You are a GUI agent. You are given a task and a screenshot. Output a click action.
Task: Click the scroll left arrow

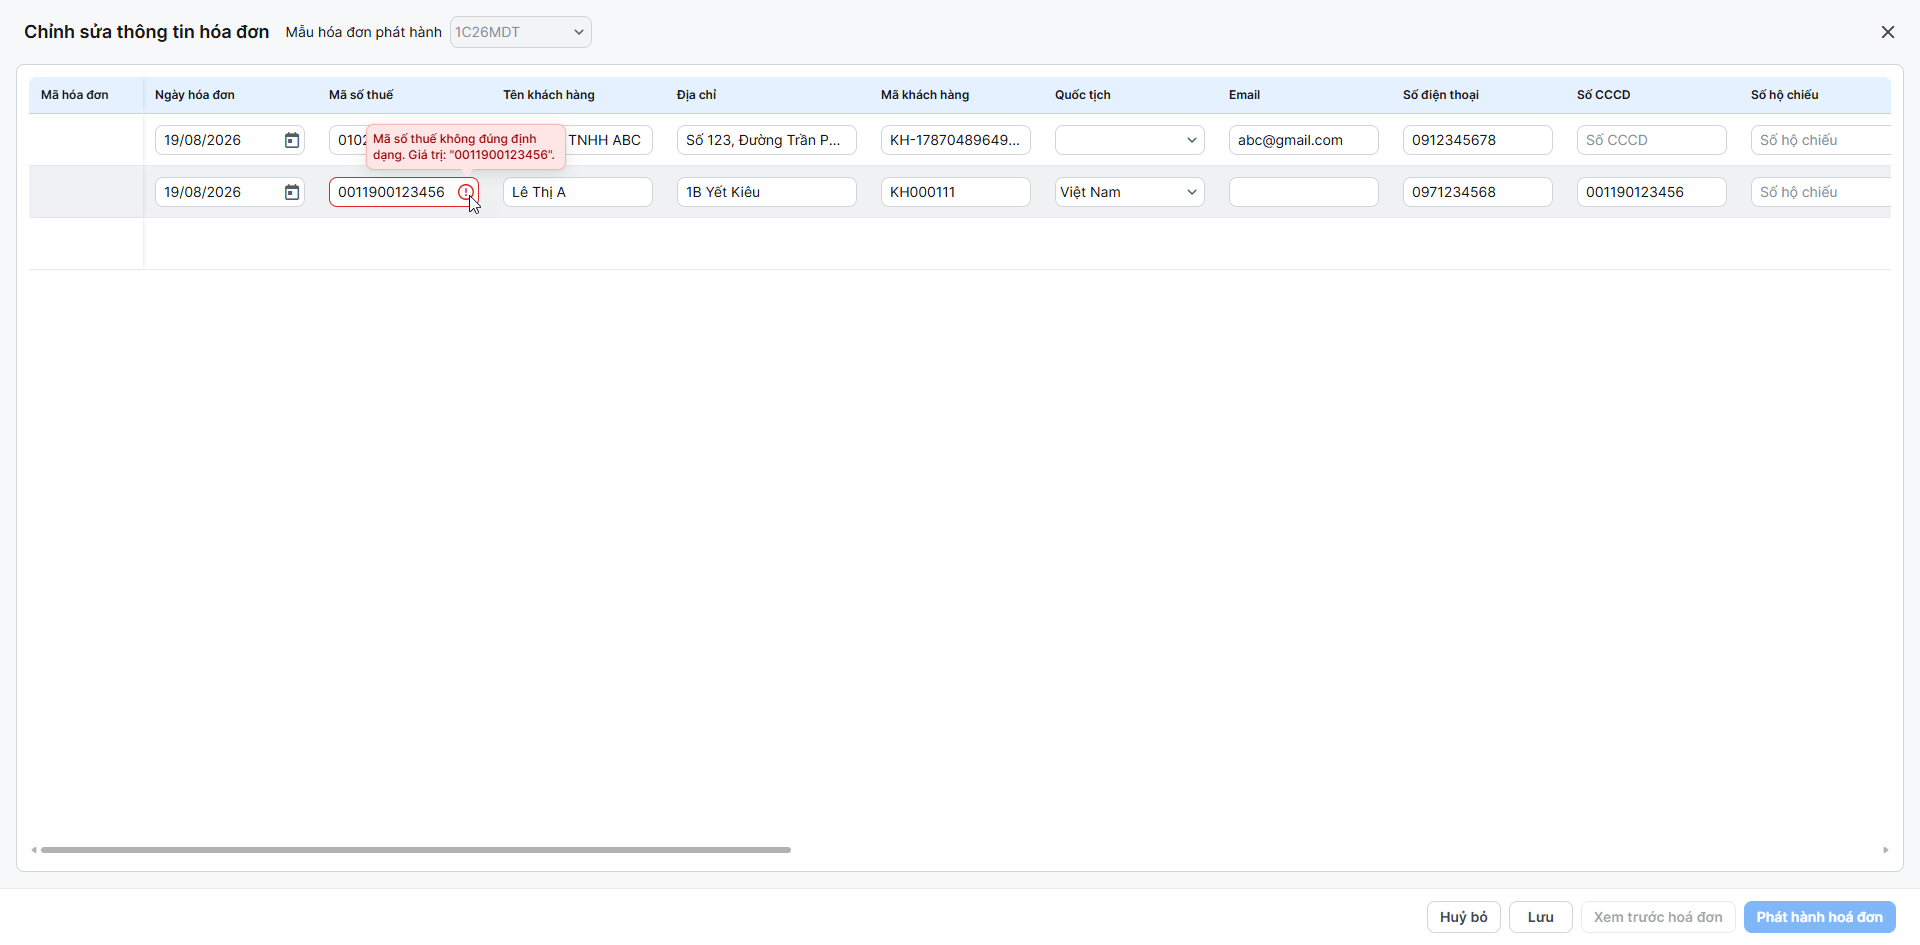34,850
